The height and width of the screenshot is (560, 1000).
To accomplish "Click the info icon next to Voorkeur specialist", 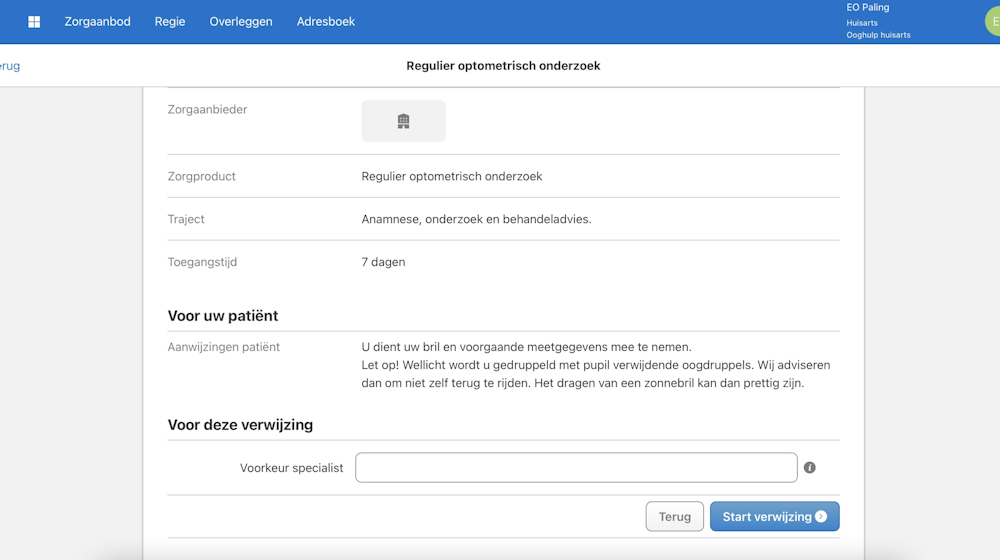I will click(x=810, y=468).
